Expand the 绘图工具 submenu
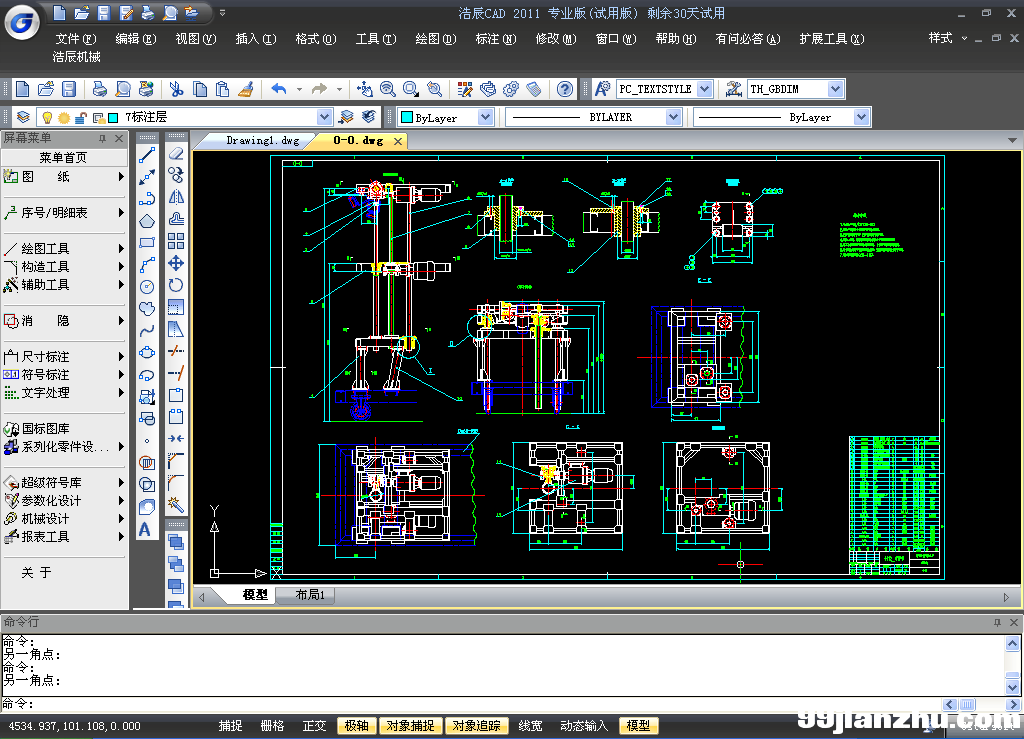1024x739 pixels. [x=64, y=249]
